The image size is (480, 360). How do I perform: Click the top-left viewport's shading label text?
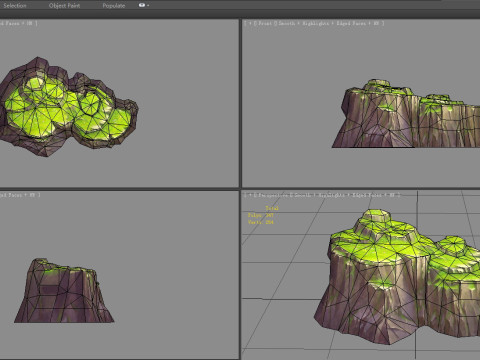pos(18,23)
